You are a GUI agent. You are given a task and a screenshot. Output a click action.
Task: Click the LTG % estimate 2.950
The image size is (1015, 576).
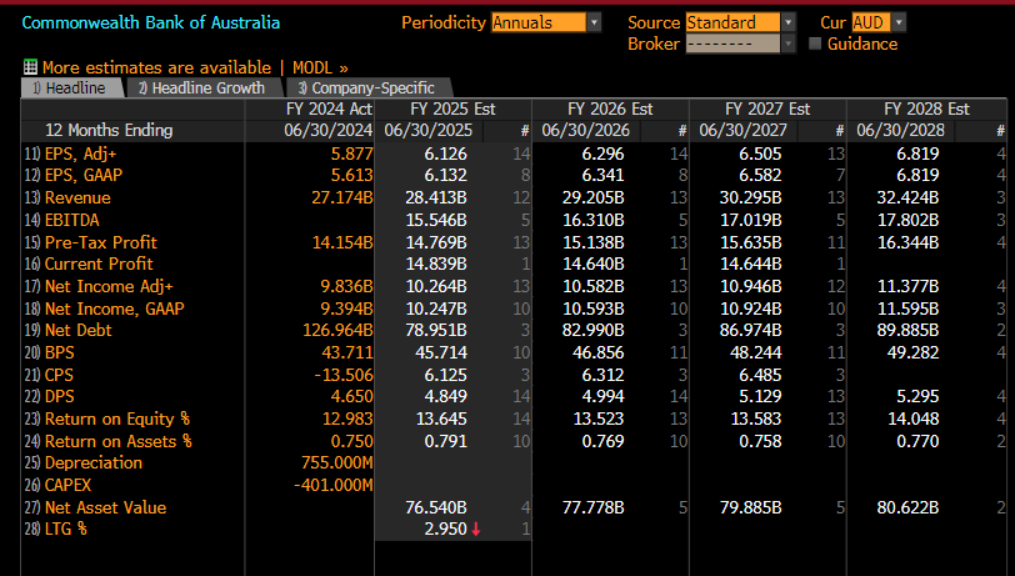[446, 529]
